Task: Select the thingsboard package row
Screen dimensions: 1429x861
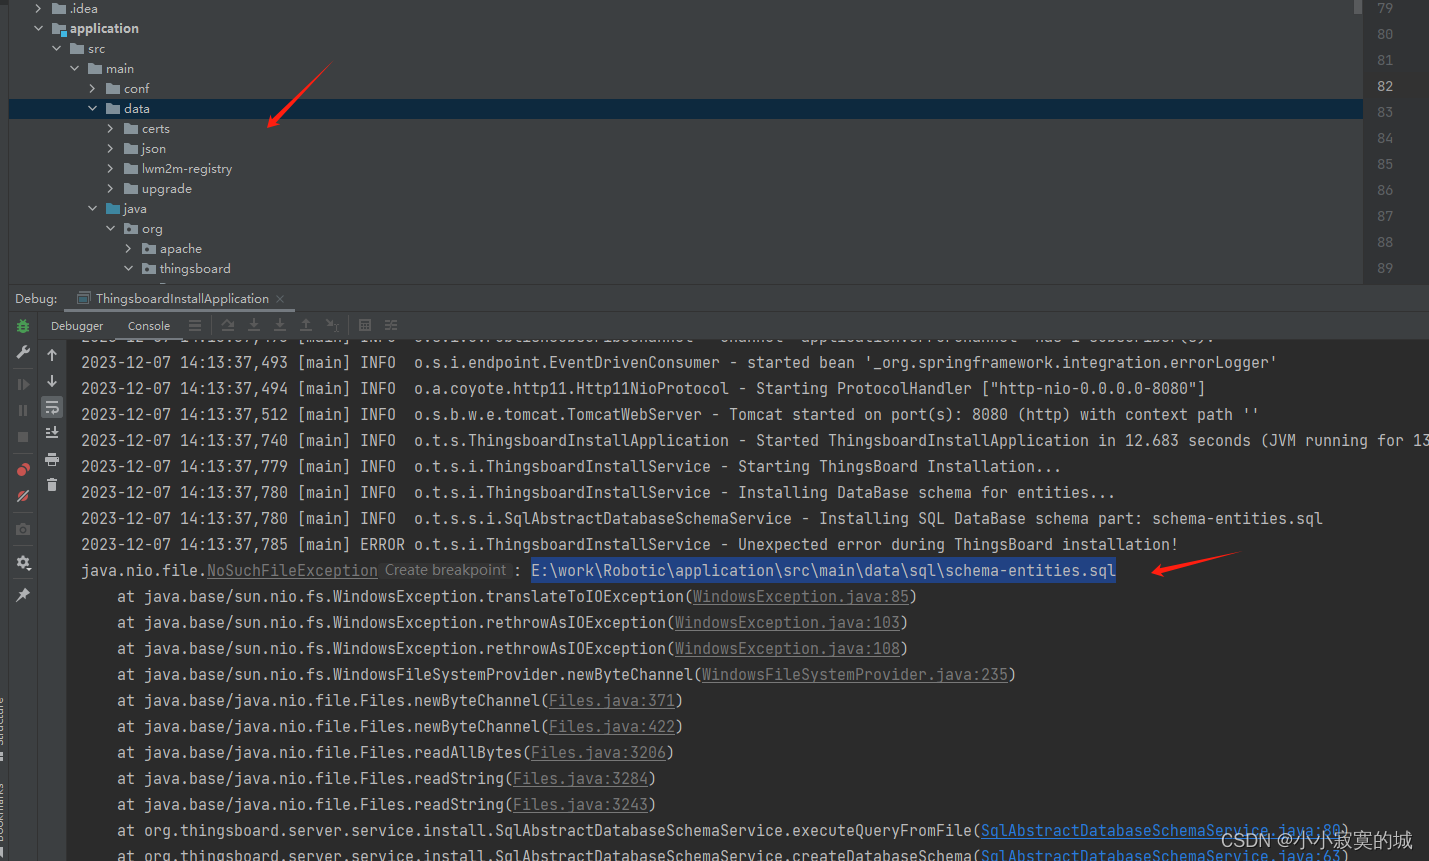Action: [x=685, y=268]
